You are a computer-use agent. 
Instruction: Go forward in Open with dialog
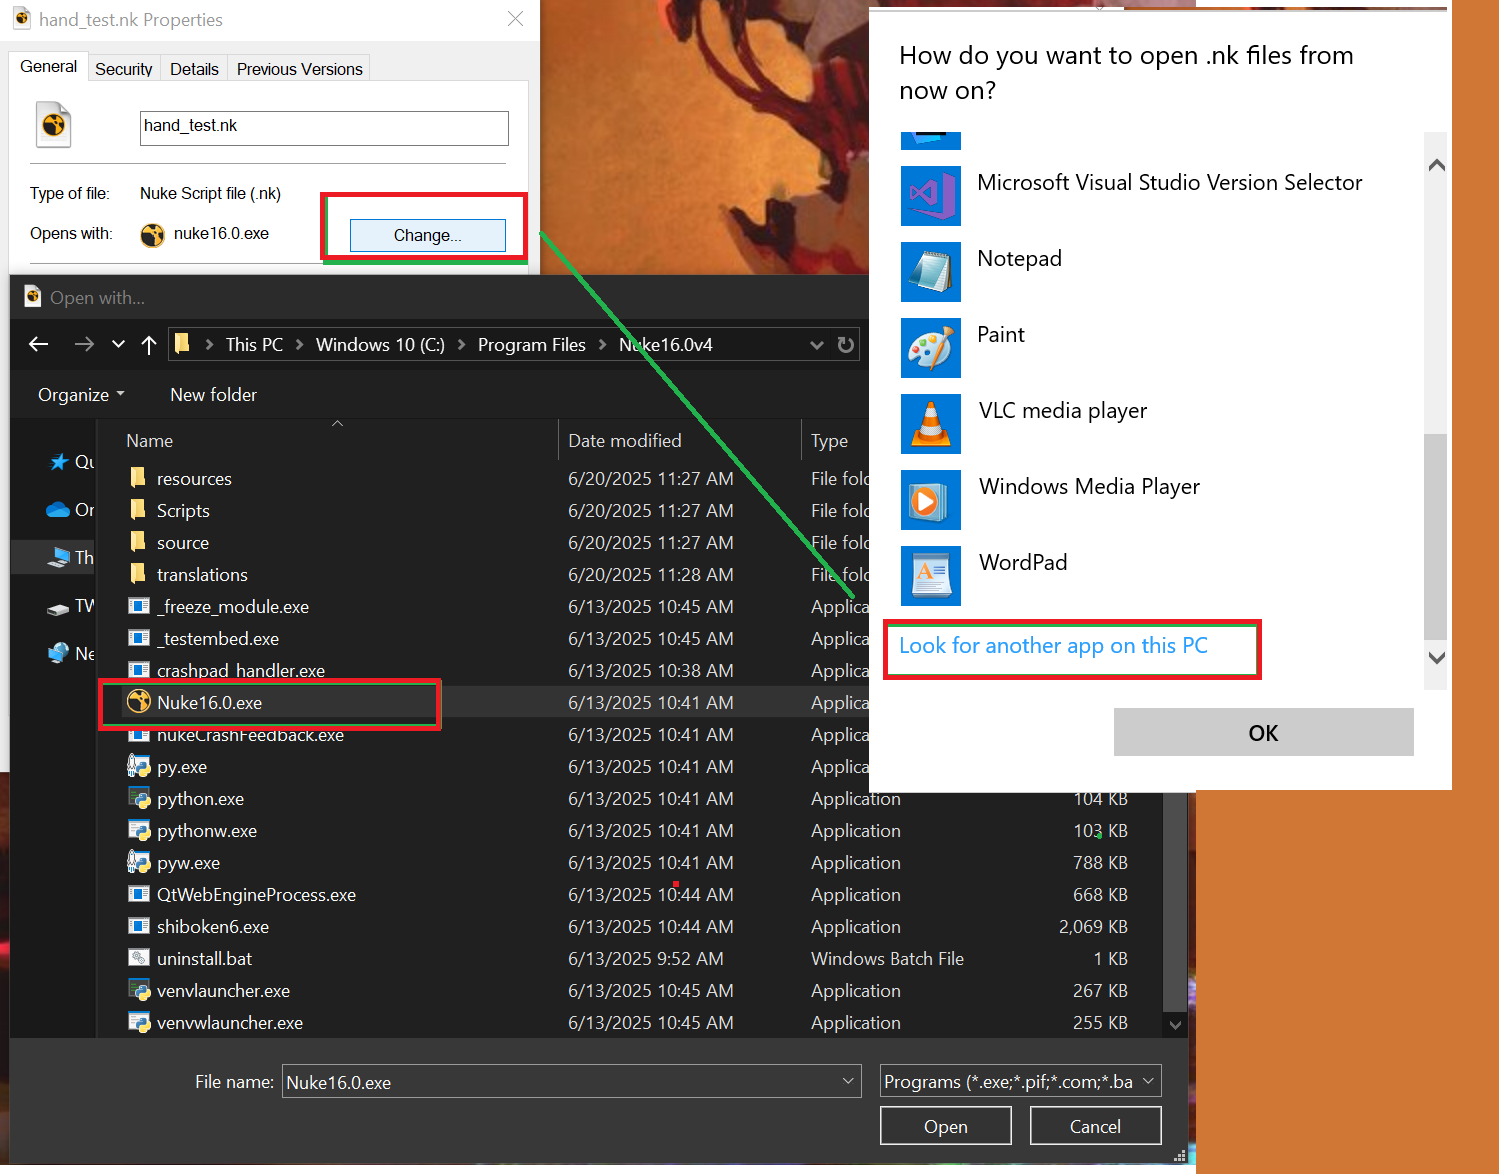(84, 344)
